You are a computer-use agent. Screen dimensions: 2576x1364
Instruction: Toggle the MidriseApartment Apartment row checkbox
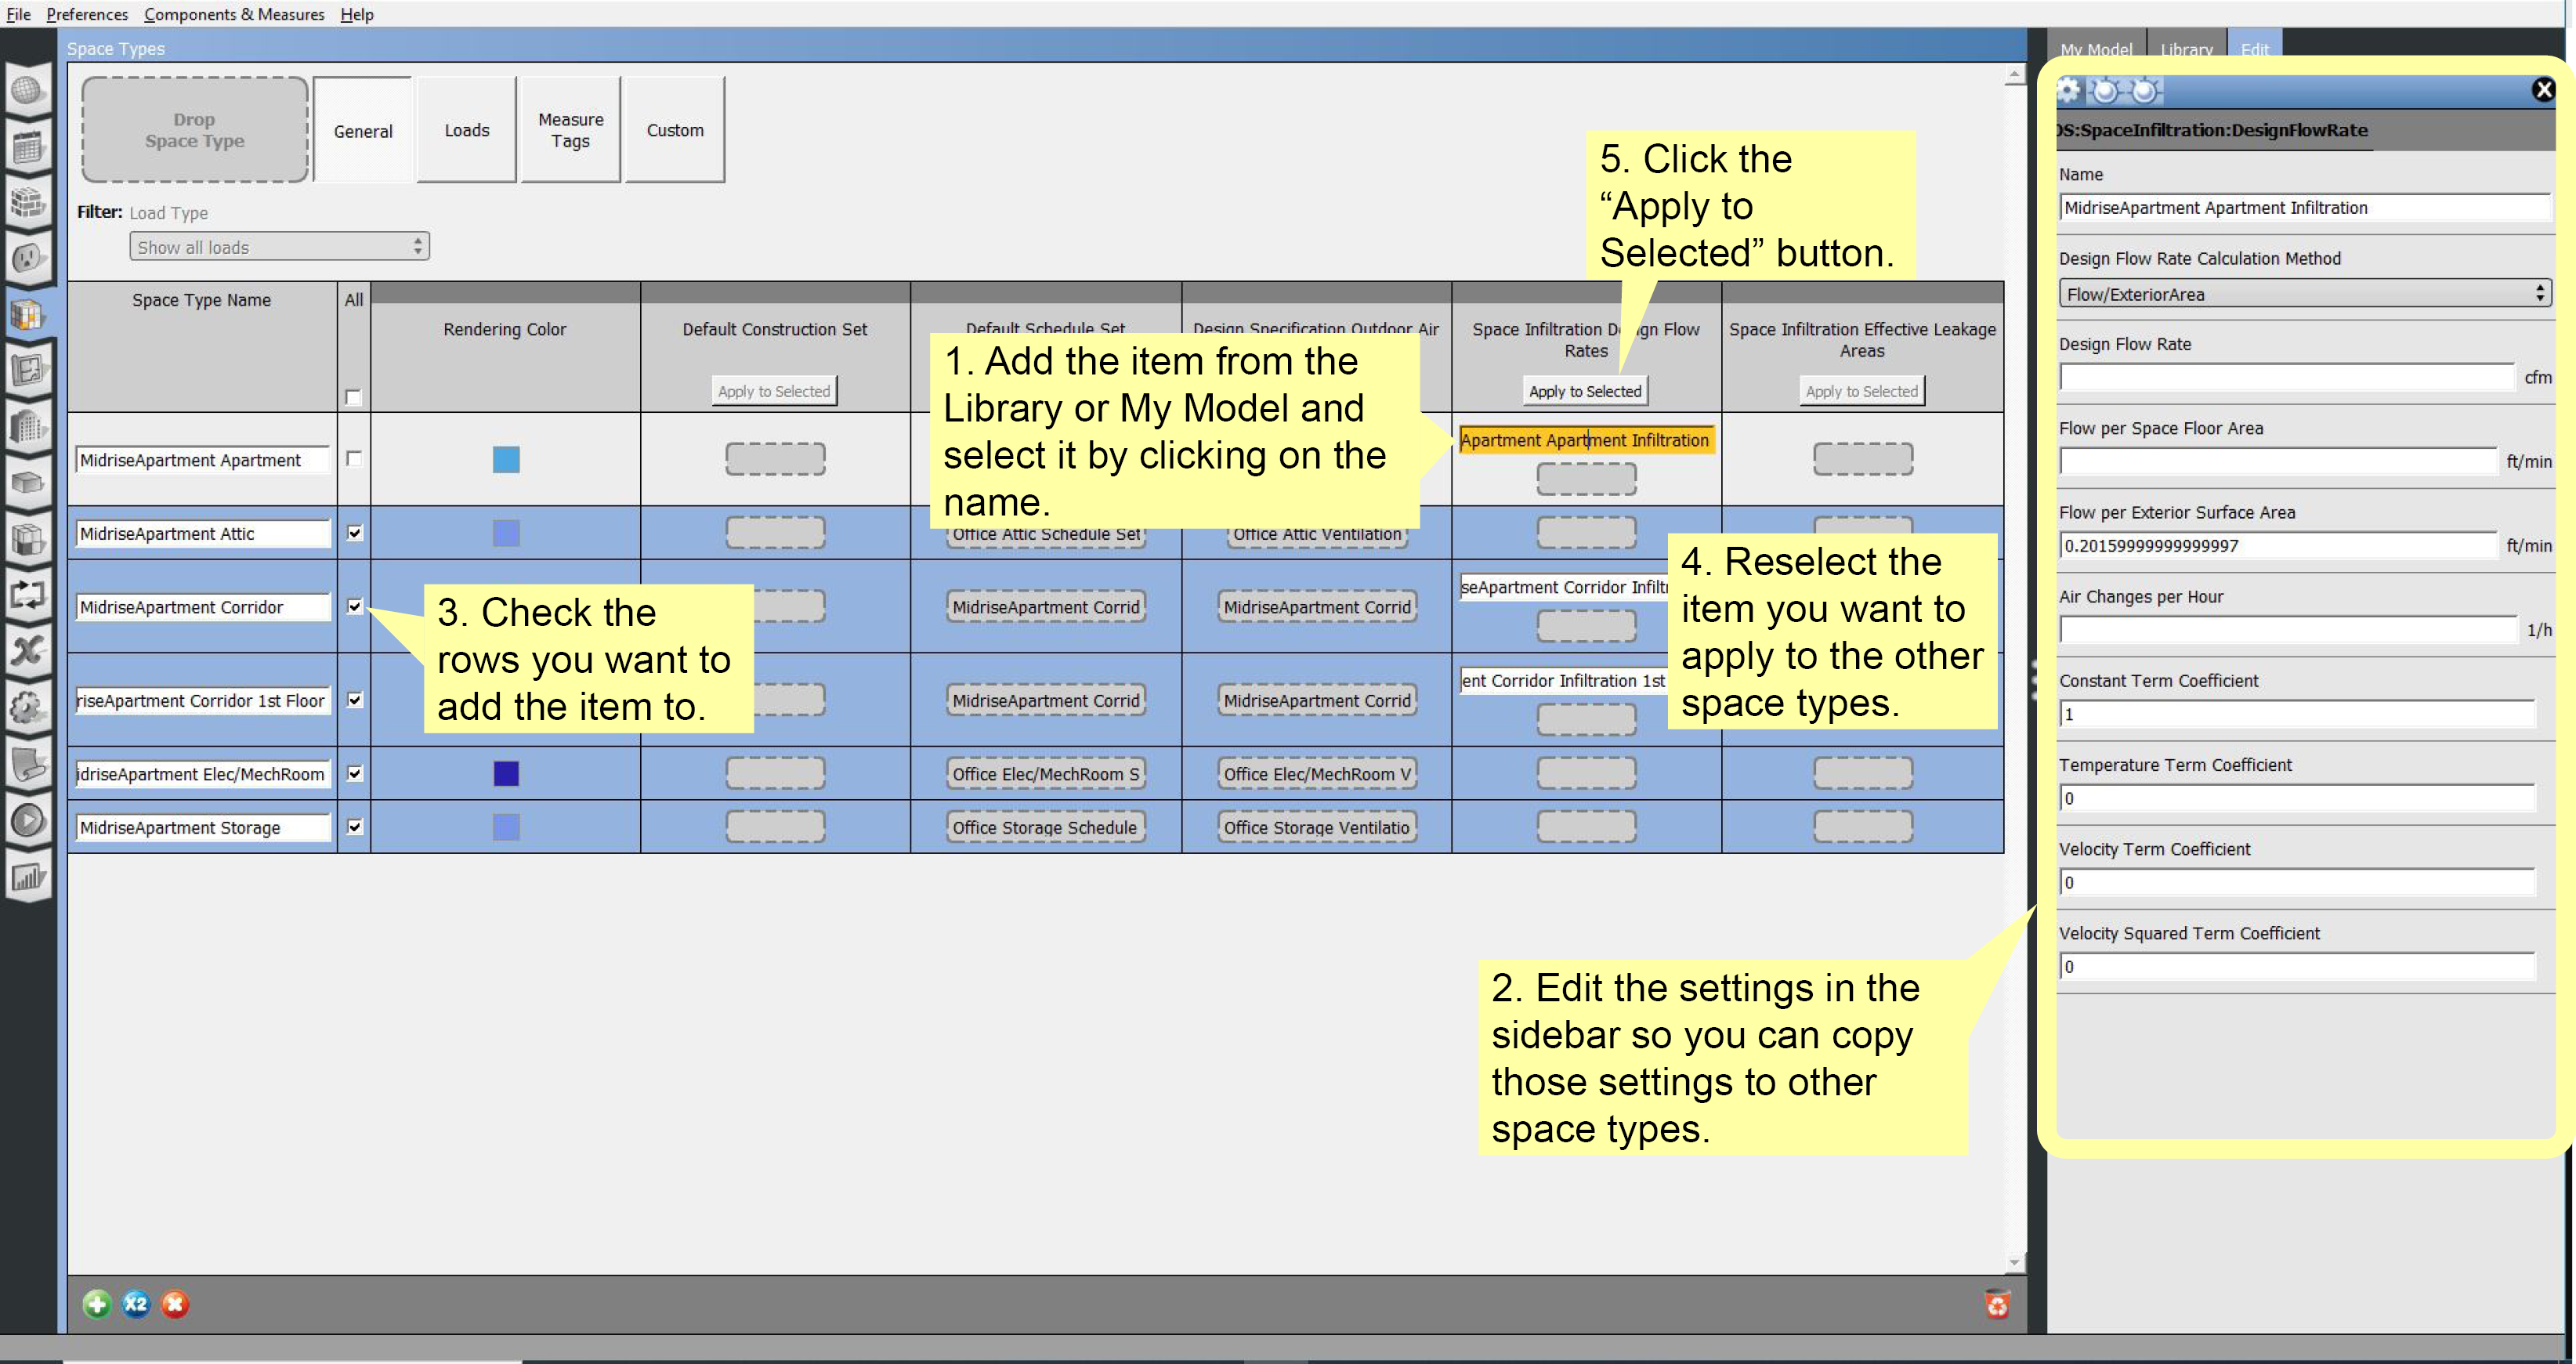coord(354,458)
